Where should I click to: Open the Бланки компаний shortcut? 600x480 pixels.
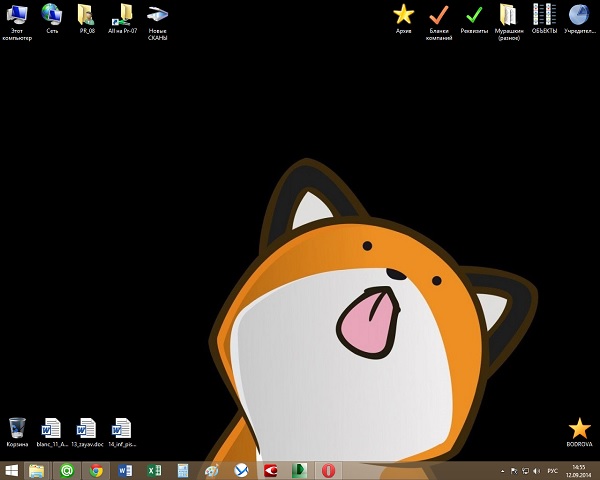pyautogui.click(x=439, y=15)
